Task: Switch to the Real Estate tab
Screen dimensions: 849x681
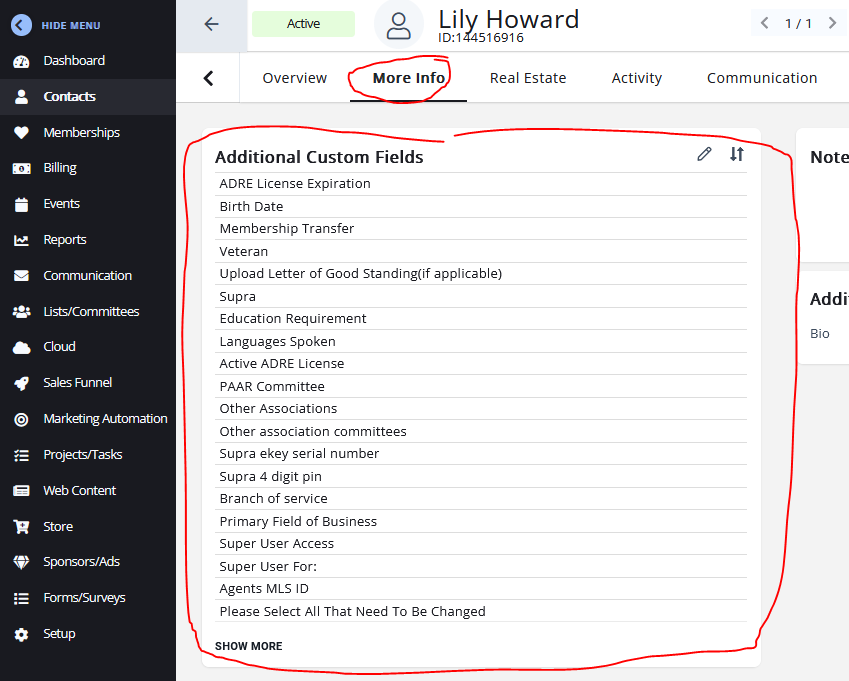Action: [527, 78]
